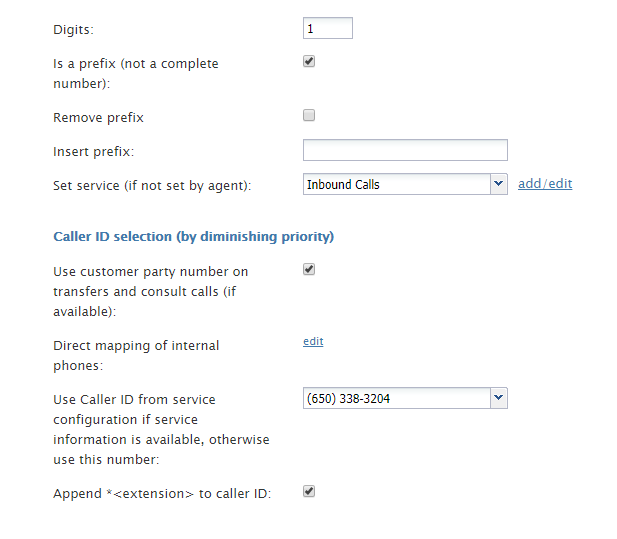Click the Digits label

click(74, 30)
